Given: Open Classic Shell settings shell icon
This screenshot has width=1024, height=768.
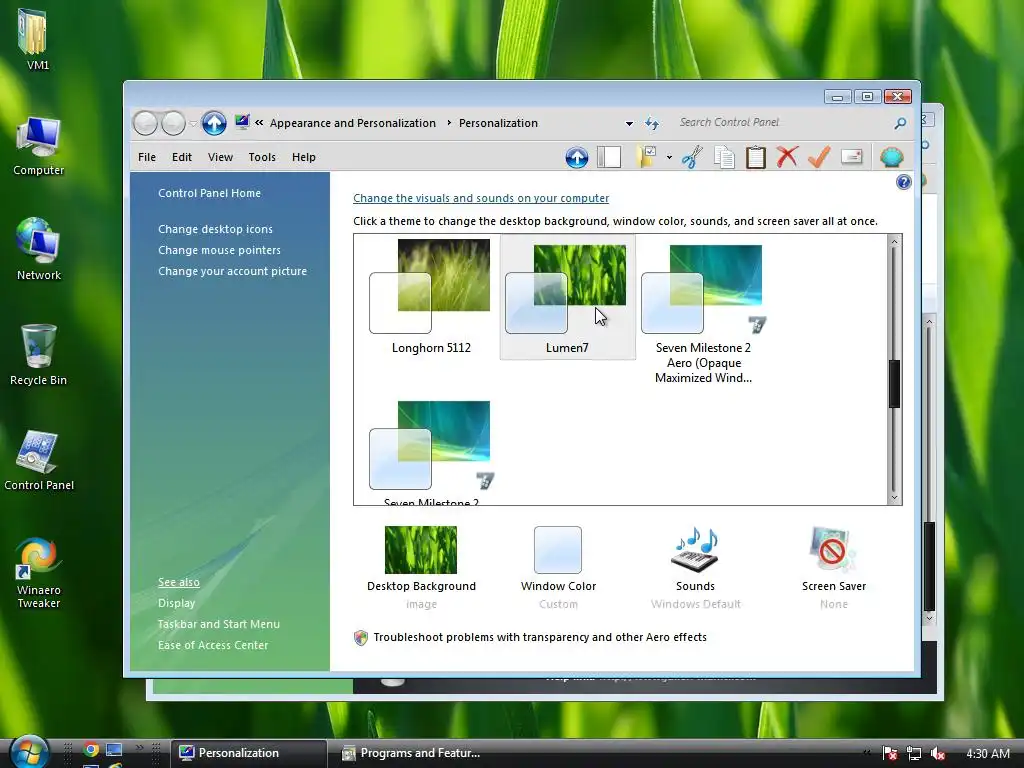Looking at the screenshot, I should [891, 157].
